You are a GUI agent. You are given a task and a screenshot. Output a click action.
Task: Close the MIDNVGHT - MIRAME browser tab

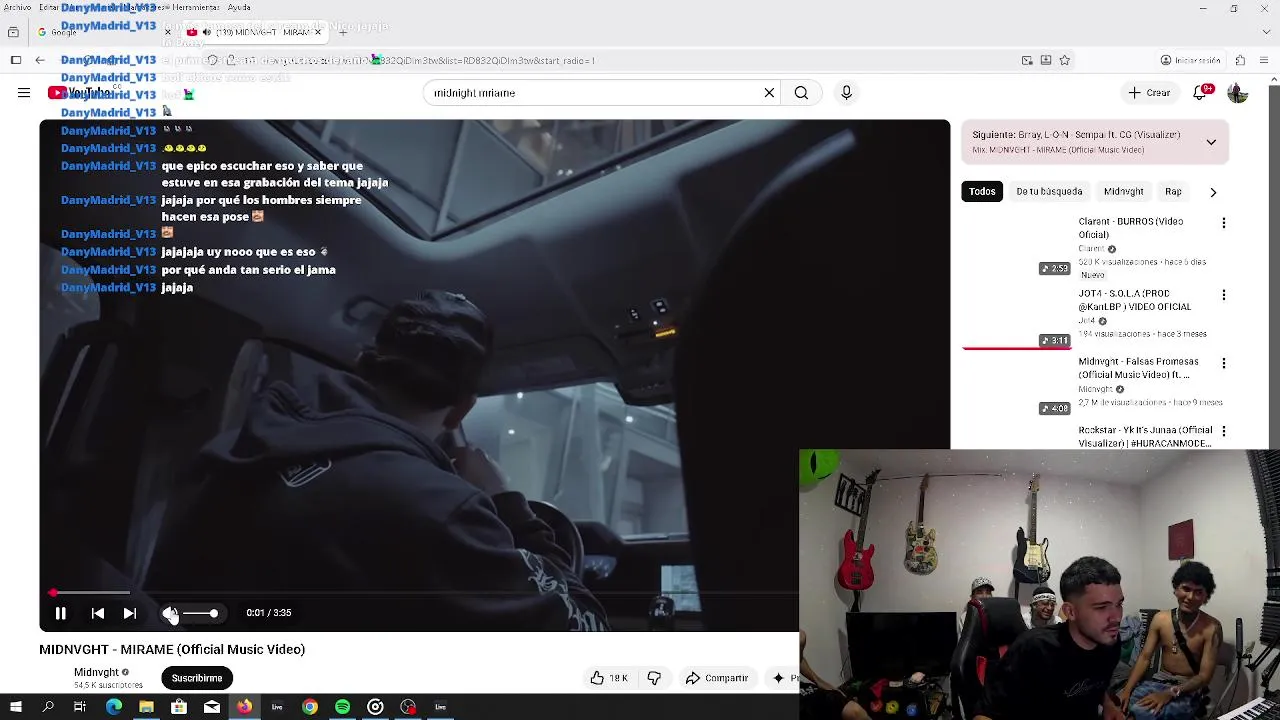coord(318,32)
